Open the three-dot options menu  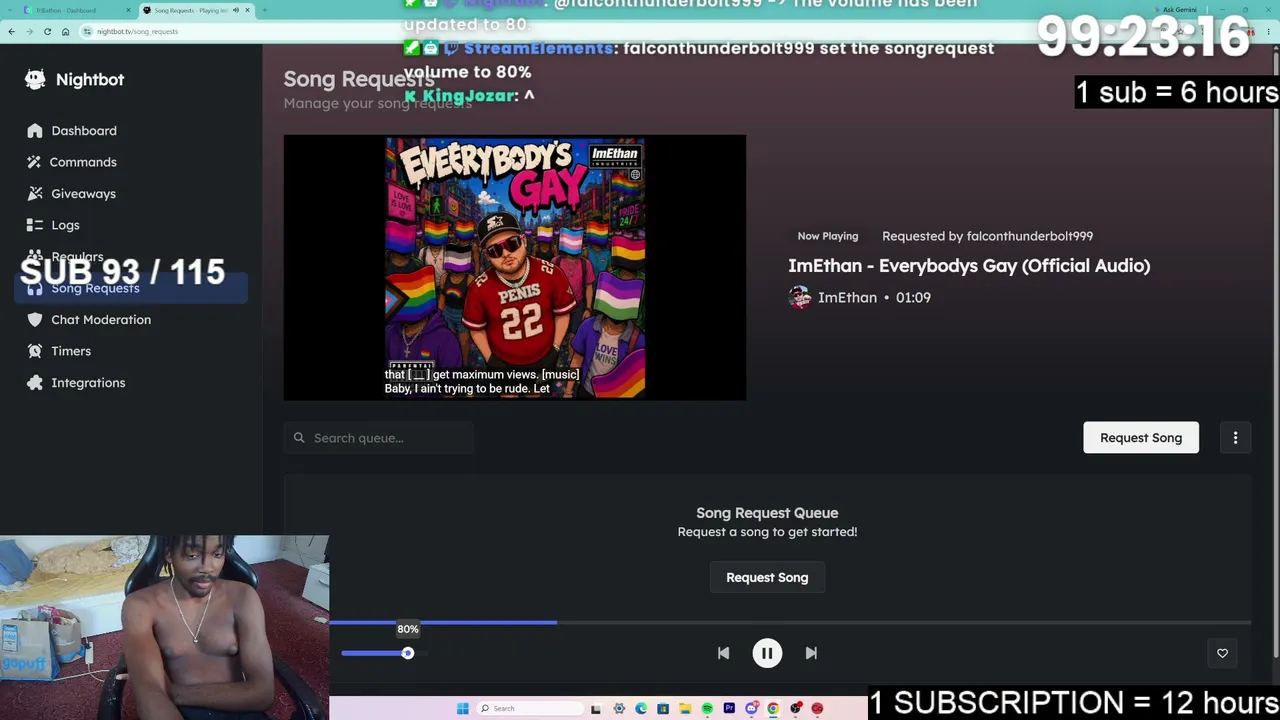pos(1235,438)
